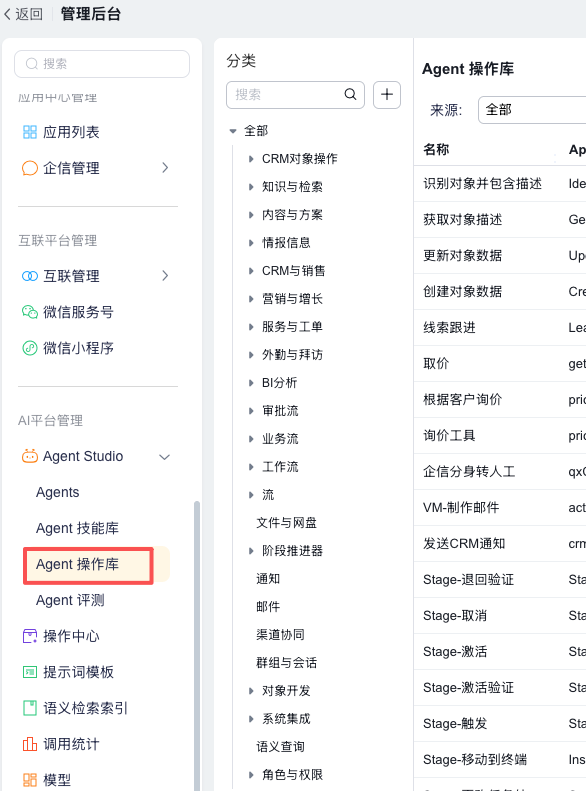
Task: Open the Agent 评测 menu item
Action: click(70, 600)
